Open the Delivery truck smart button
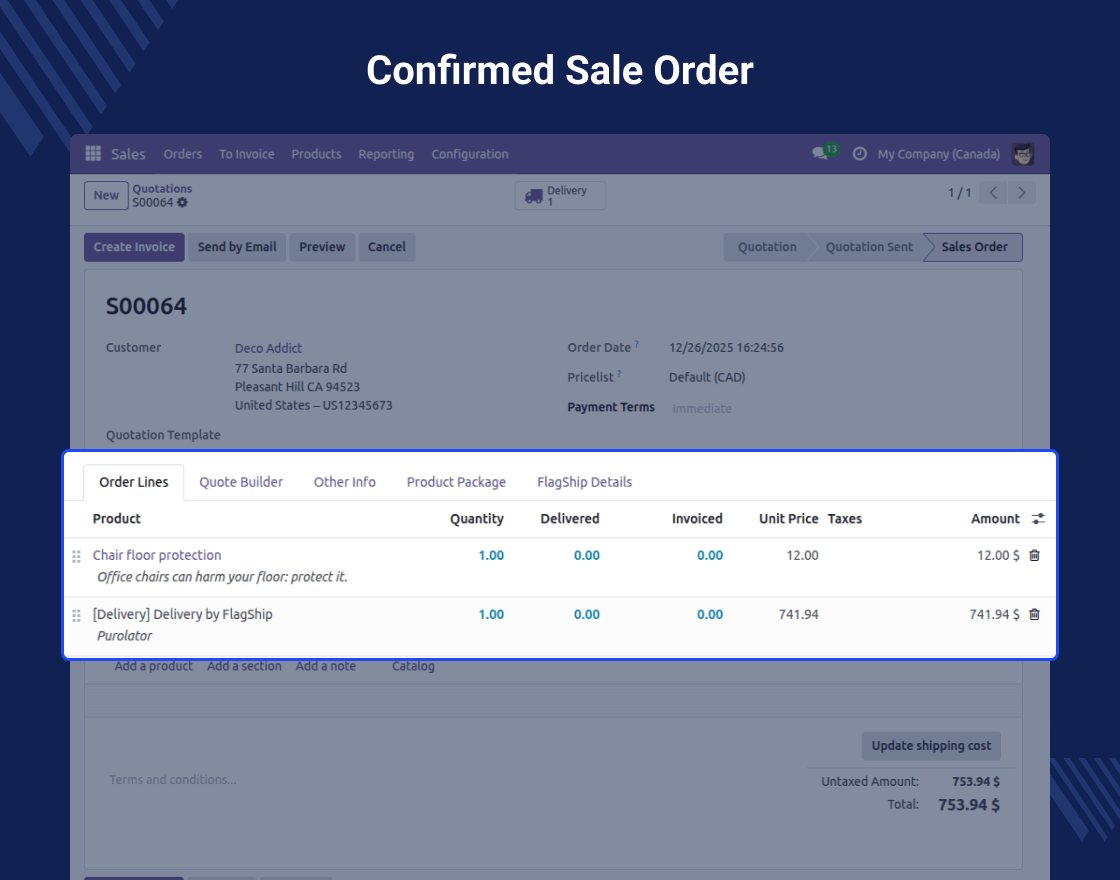Viewport: 1120px width, 880px height. [x=560, y=195]
